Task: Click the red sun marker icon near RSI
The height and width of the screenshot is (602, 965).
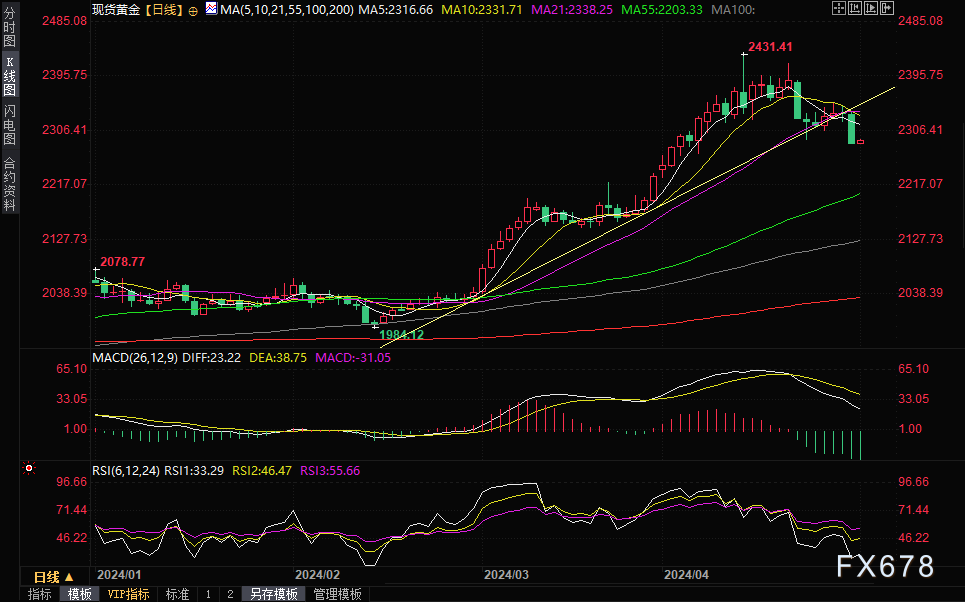Action: [x=29, y=468]
